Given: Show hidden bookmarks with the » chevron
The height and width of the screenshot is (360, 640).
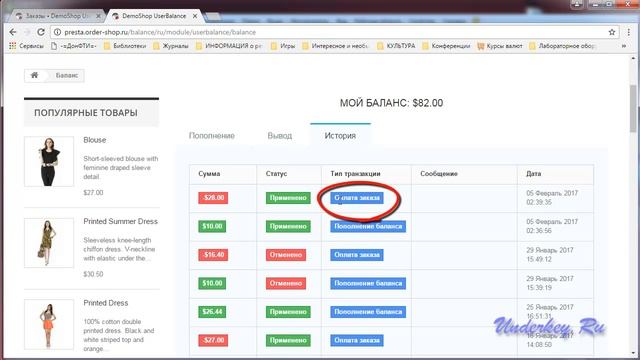Looking at the screenshot, I should coord(624,46).
